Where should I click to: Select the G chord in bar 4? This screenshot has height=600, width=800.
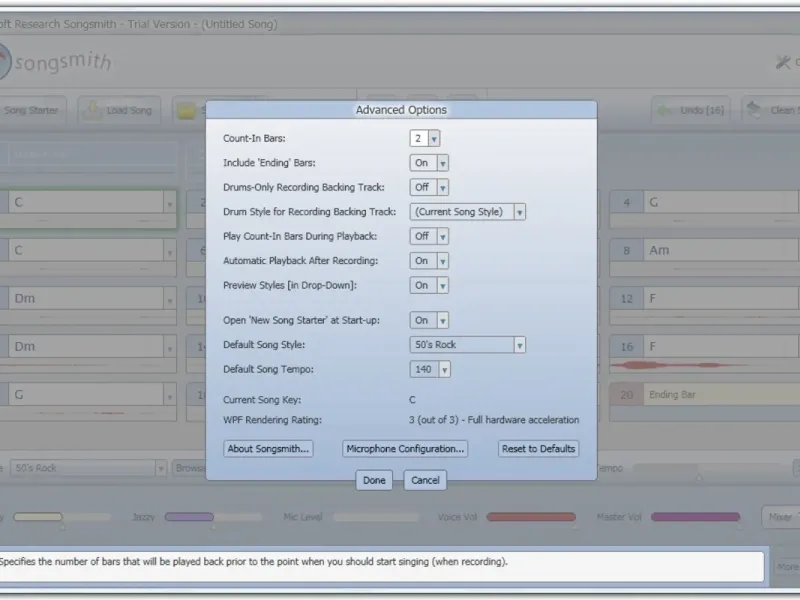click(x=721, y=203)
